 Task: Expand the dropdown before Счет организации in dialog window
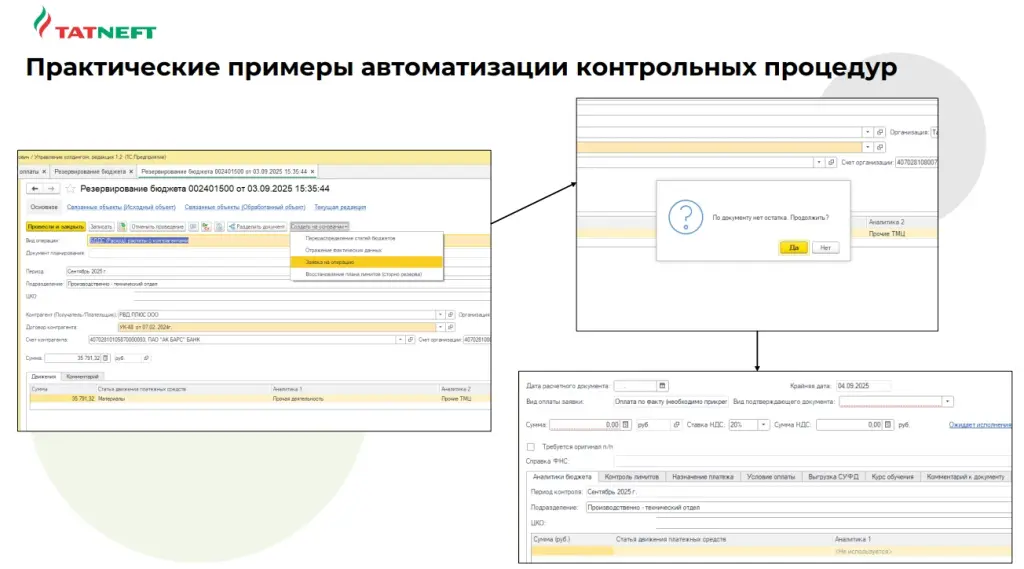pyautogui.click(x=818, y=162)
